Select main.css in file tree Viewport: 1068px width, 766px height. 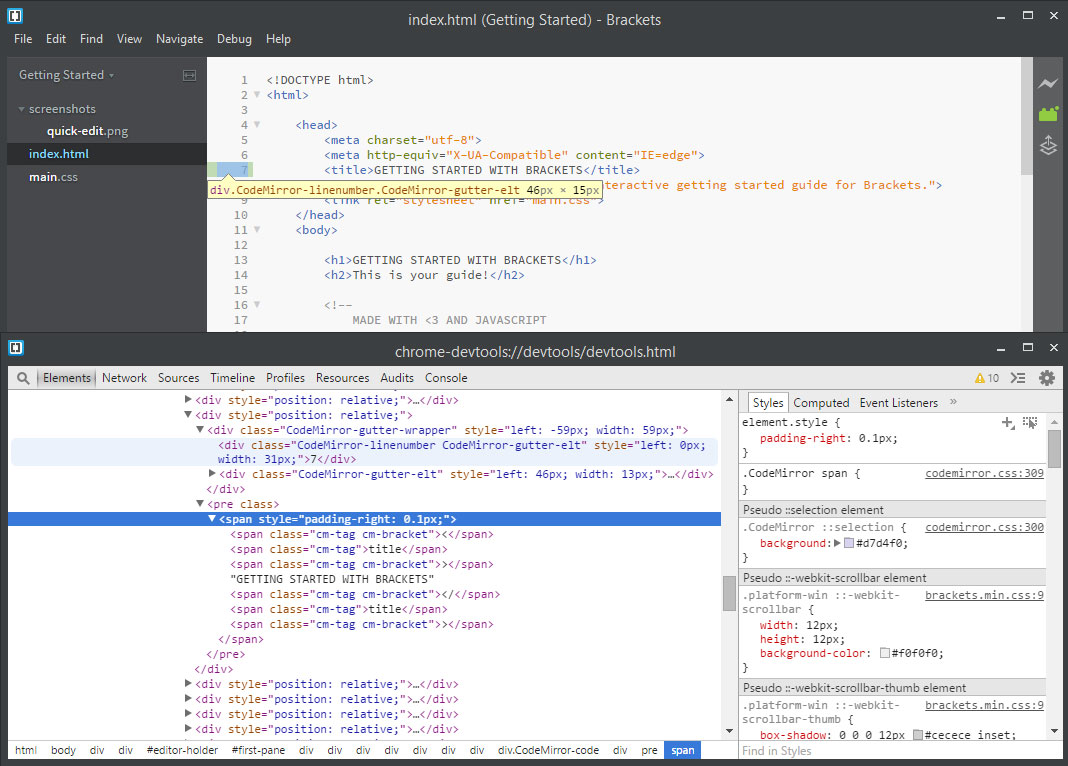click(53, 177)
